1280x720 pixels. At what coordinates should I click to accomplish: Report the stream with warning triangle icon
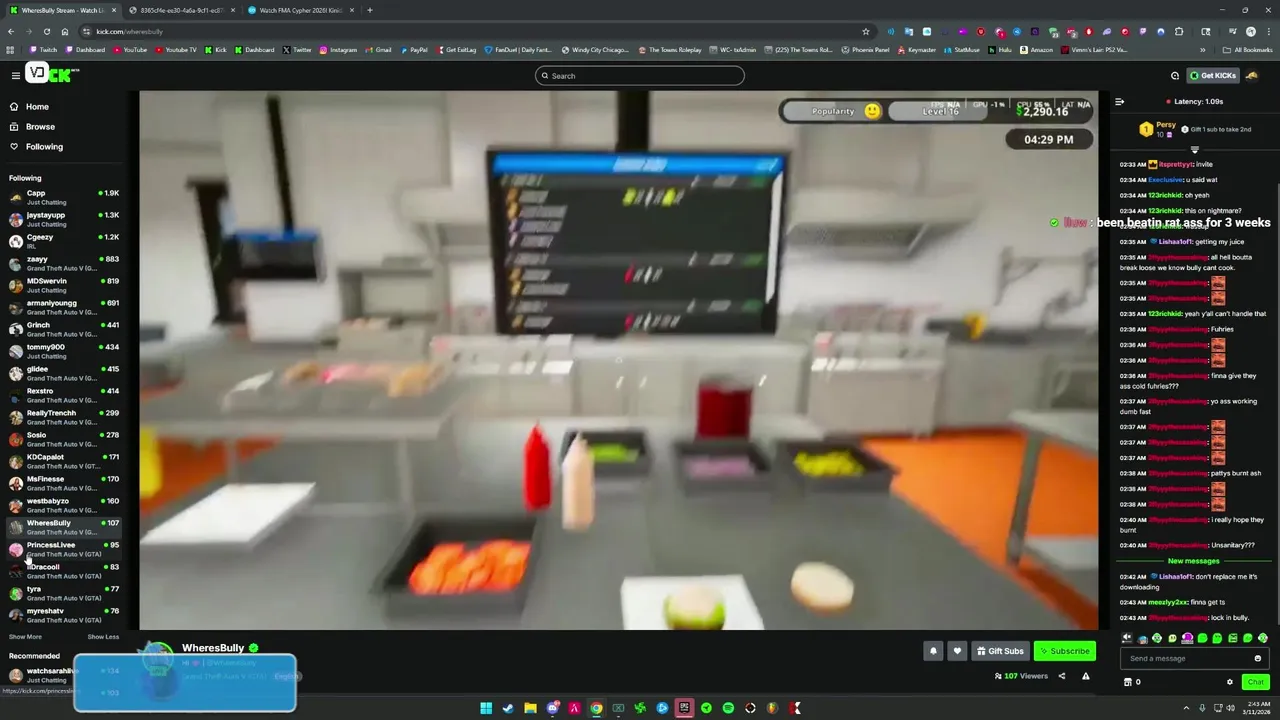pyautogui.click(x=1086, y=676)
